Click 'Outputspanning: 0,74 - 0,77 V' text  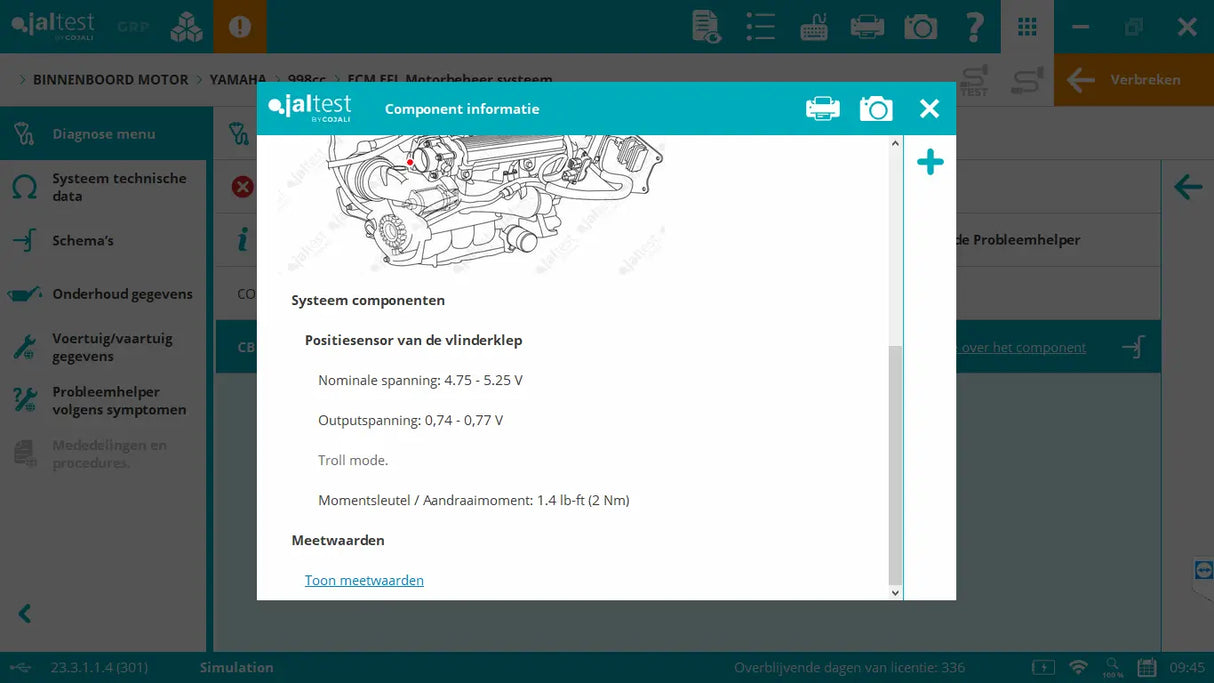tap(410, 420)
